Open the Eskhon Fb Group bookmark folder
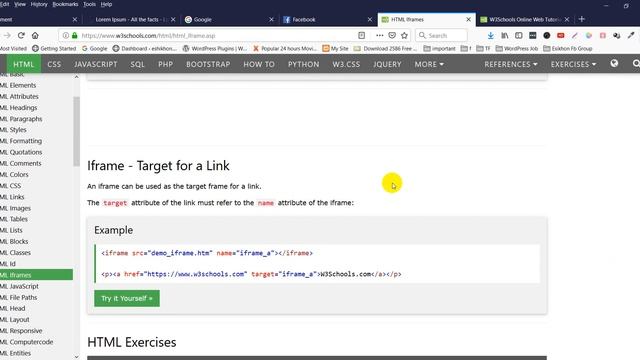Viewport: 640px width, 360px height. pyautogui.click(x=567, y=49)
